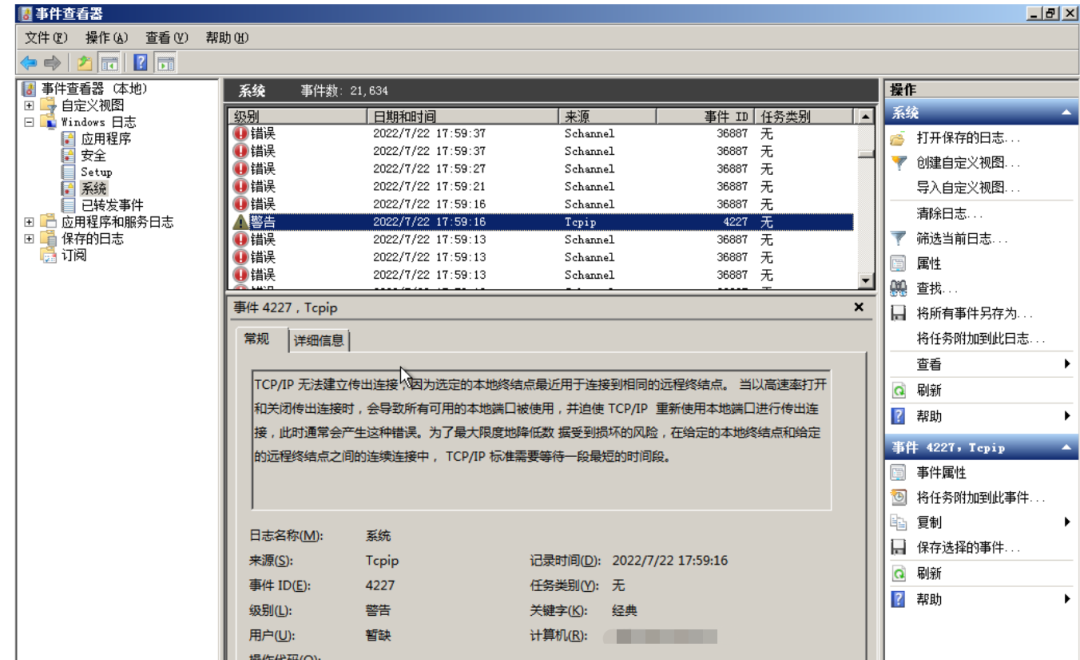This screenshot has height=660, width=1080.
Task: Click the event description text box
Action: point(541,440)
